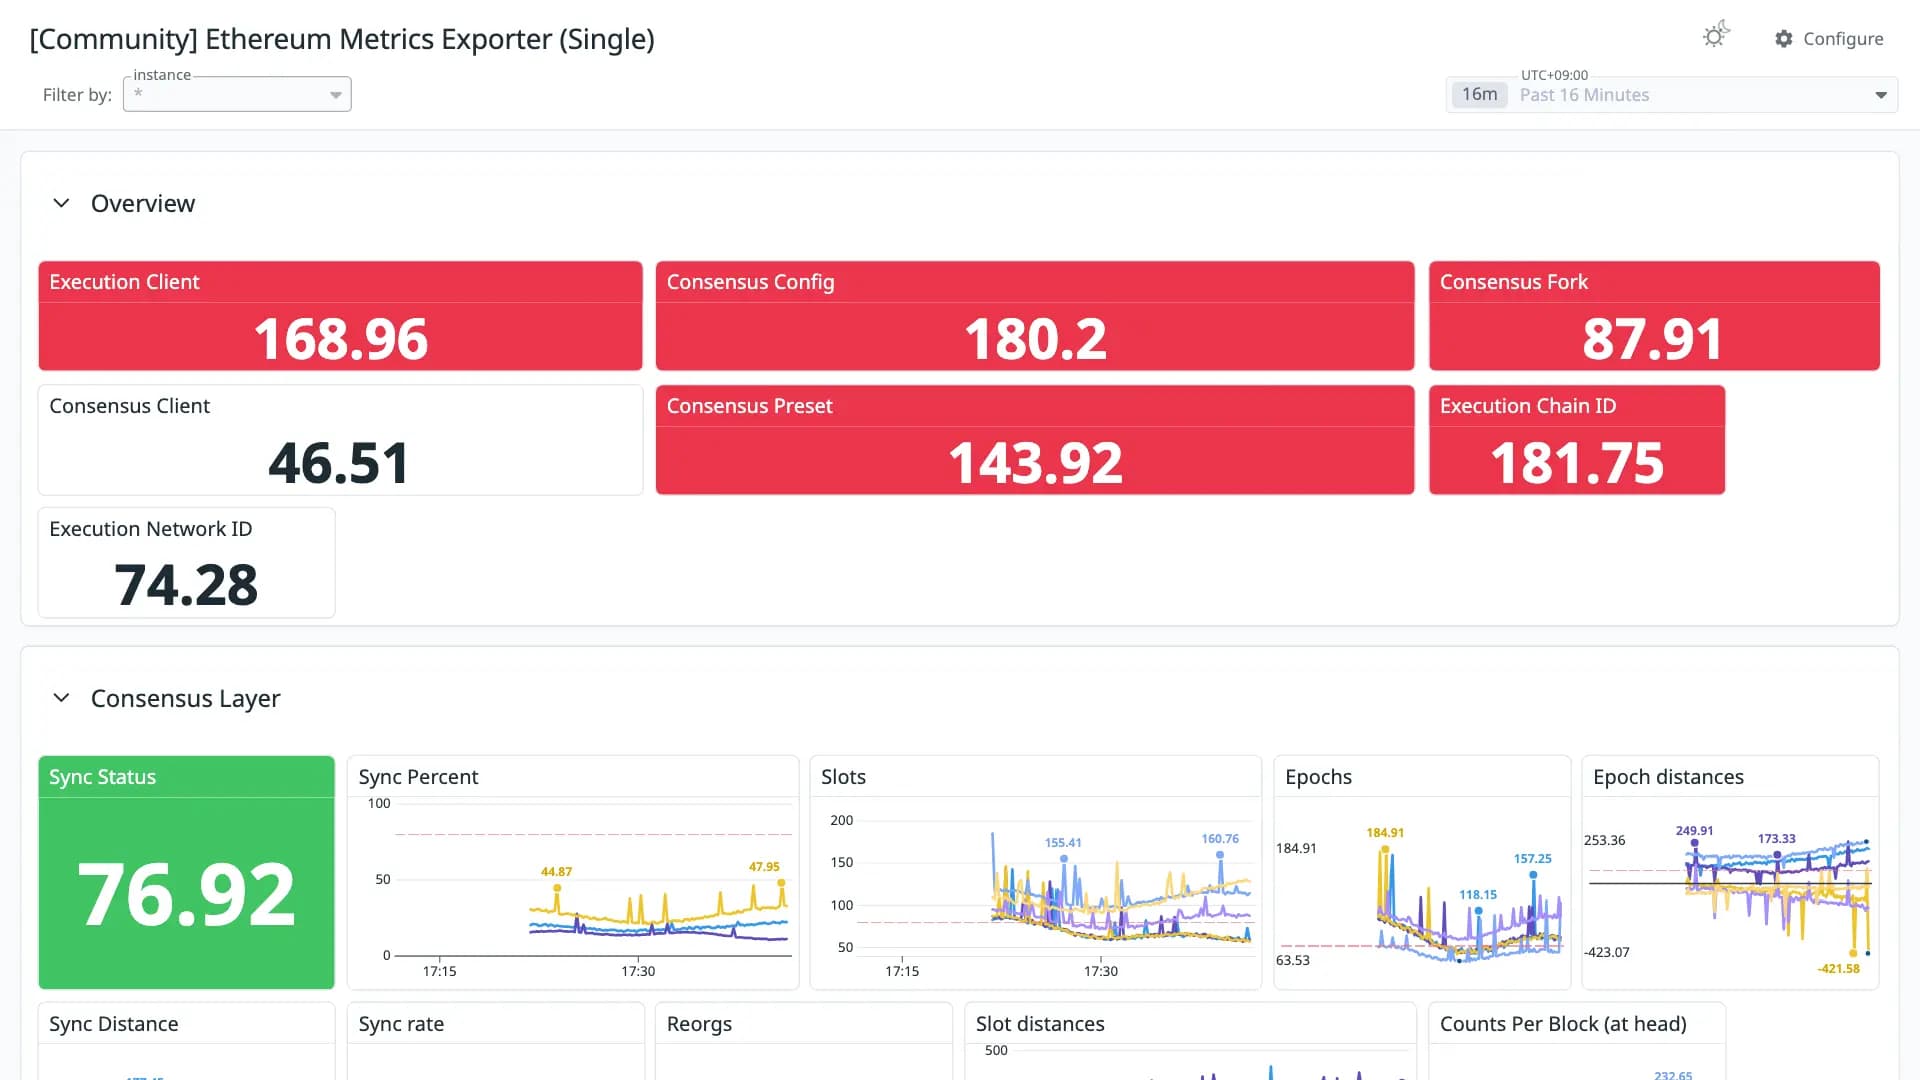The image size is (1920, 1080).
Task: Open the instance filter dropdown
Action: click(237, 94)
